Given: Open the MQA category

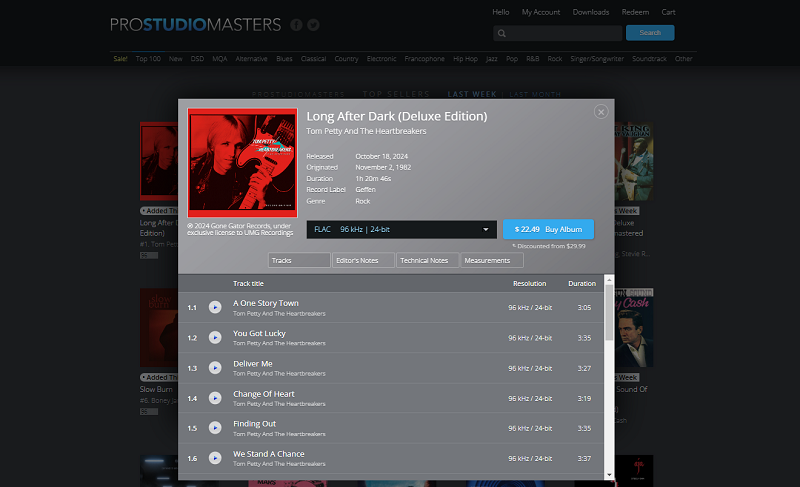Looking at the screenshot, I should click(x=220, y=59).
